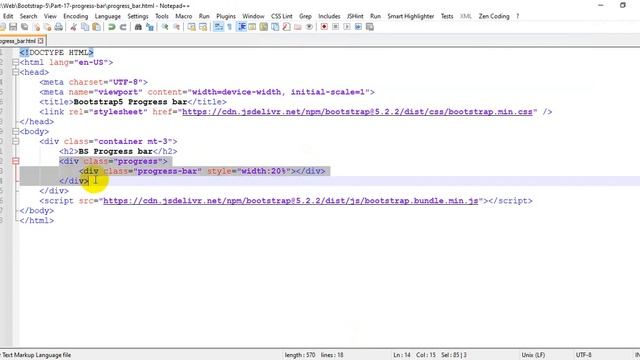Open the Language menu
The height and width of the screenshot is (360, 640).
(x=108, y=16)
